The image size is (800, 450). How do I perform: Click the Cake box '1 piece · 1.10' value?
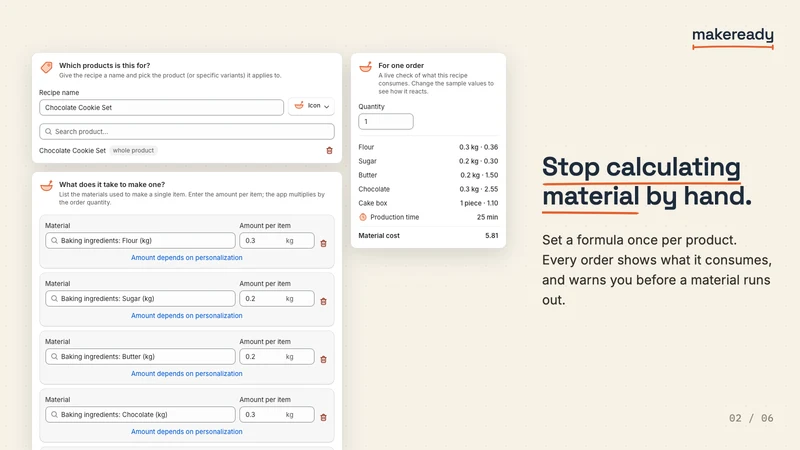coord(479,203)
